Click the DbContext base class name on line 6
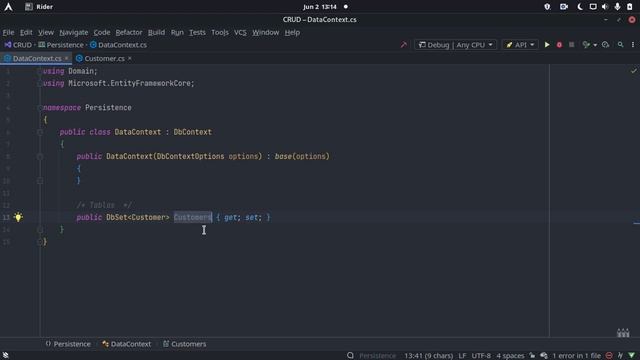 [x=193, y=132]
